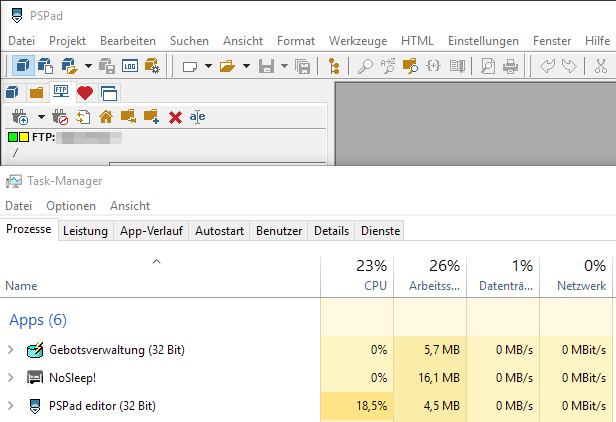Click the code explorer tree icon
Screen dimensions: 616x422
tap(334, 66)
